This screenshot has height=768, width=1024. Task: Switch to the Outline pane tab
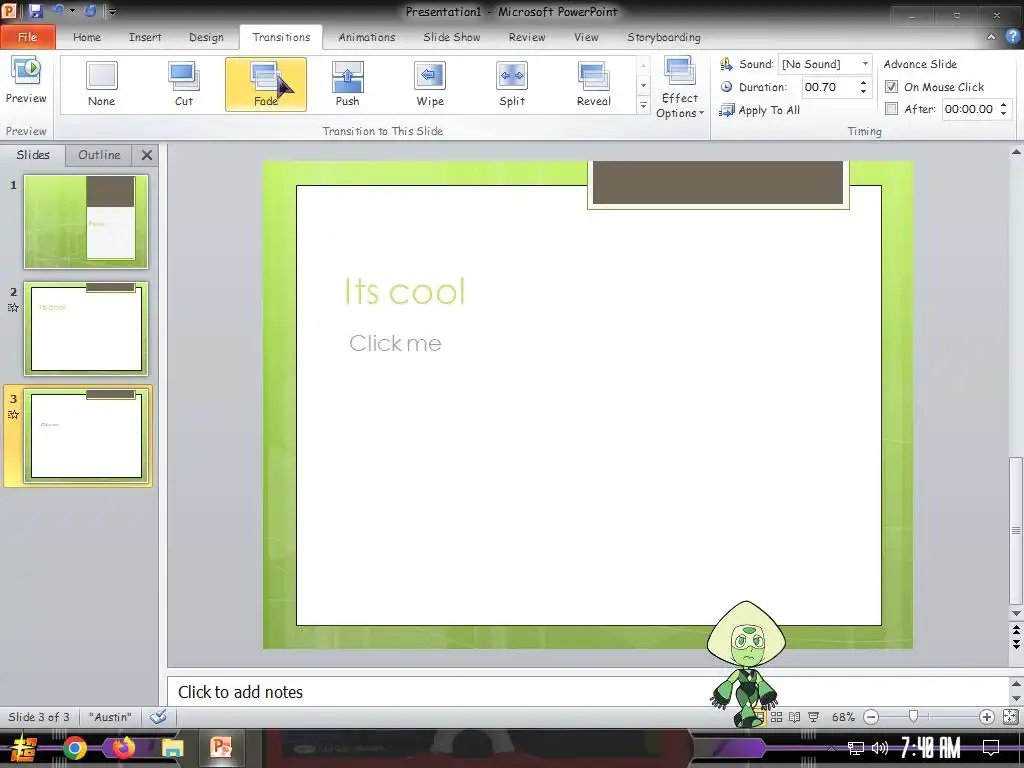tap(99, 155)
